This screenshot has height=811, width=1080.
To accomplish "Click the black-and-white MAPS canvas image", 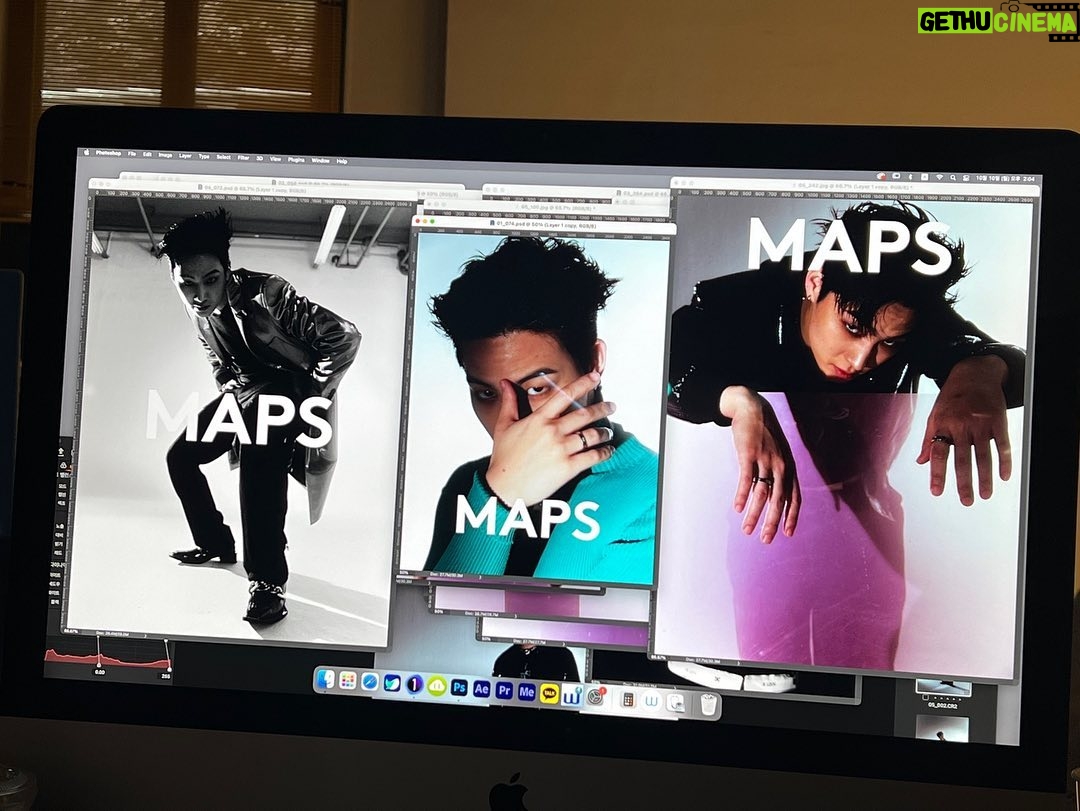I will click(241, 420).
